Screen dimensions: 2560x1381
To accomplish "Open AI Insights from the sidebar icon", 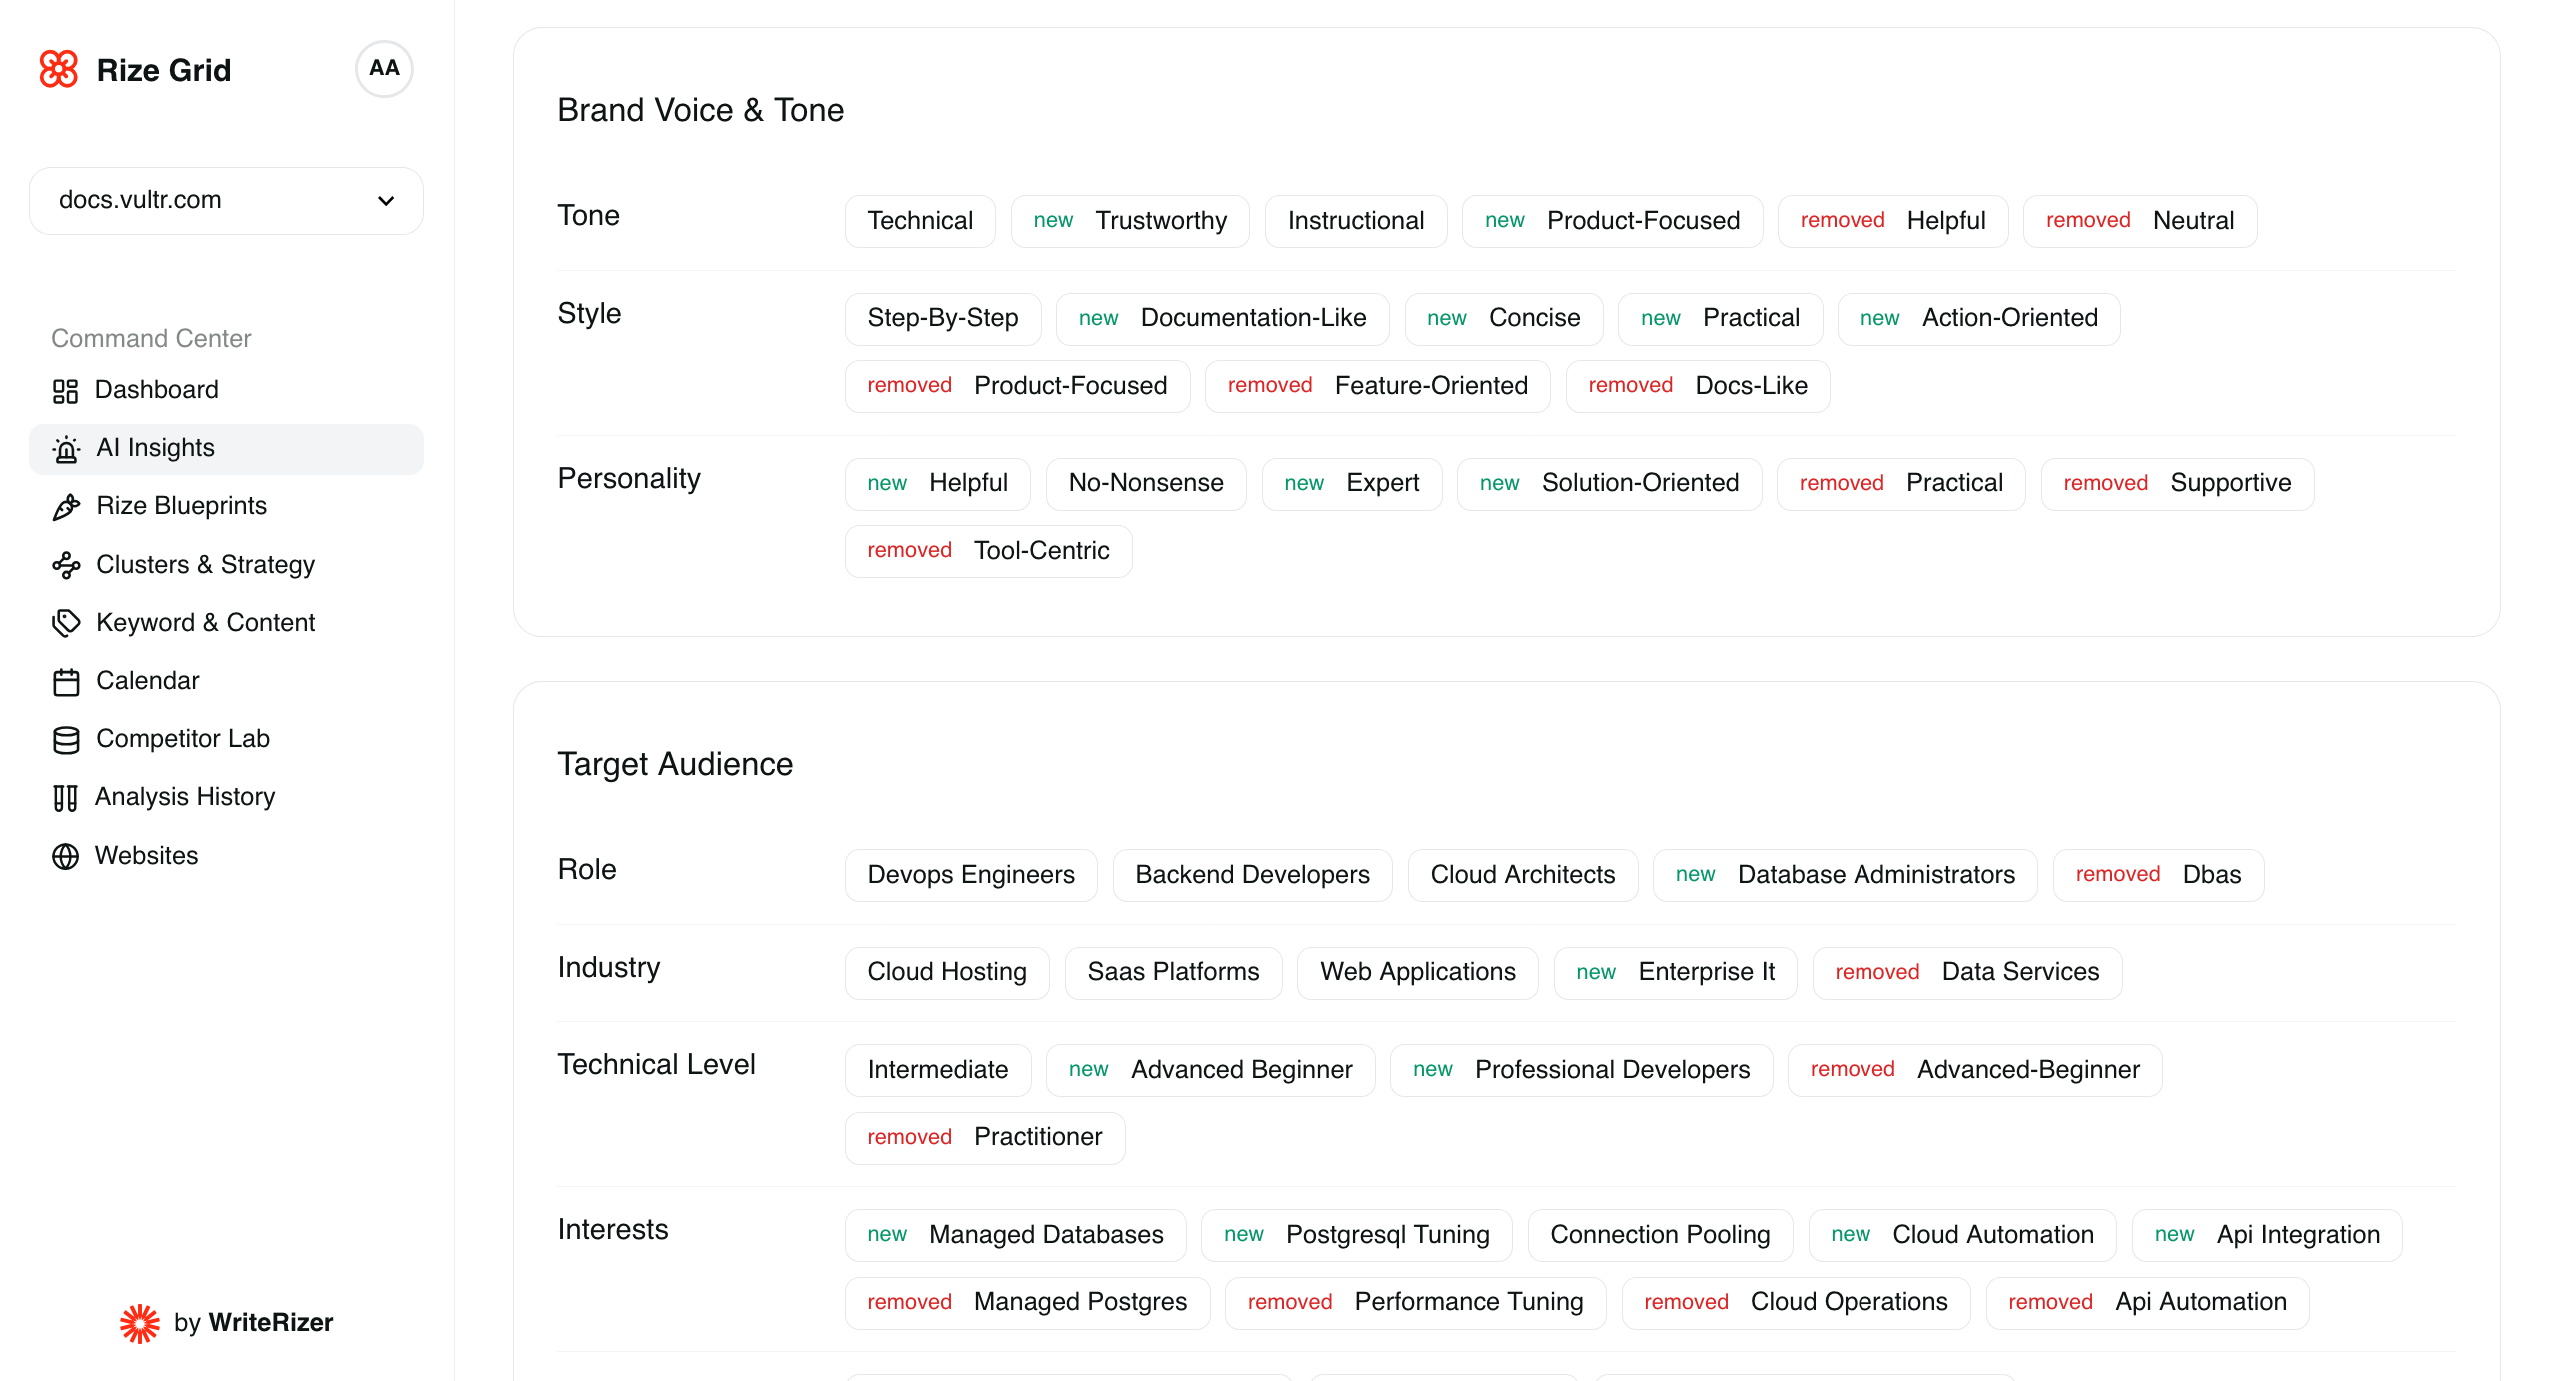I will [66, 449].
